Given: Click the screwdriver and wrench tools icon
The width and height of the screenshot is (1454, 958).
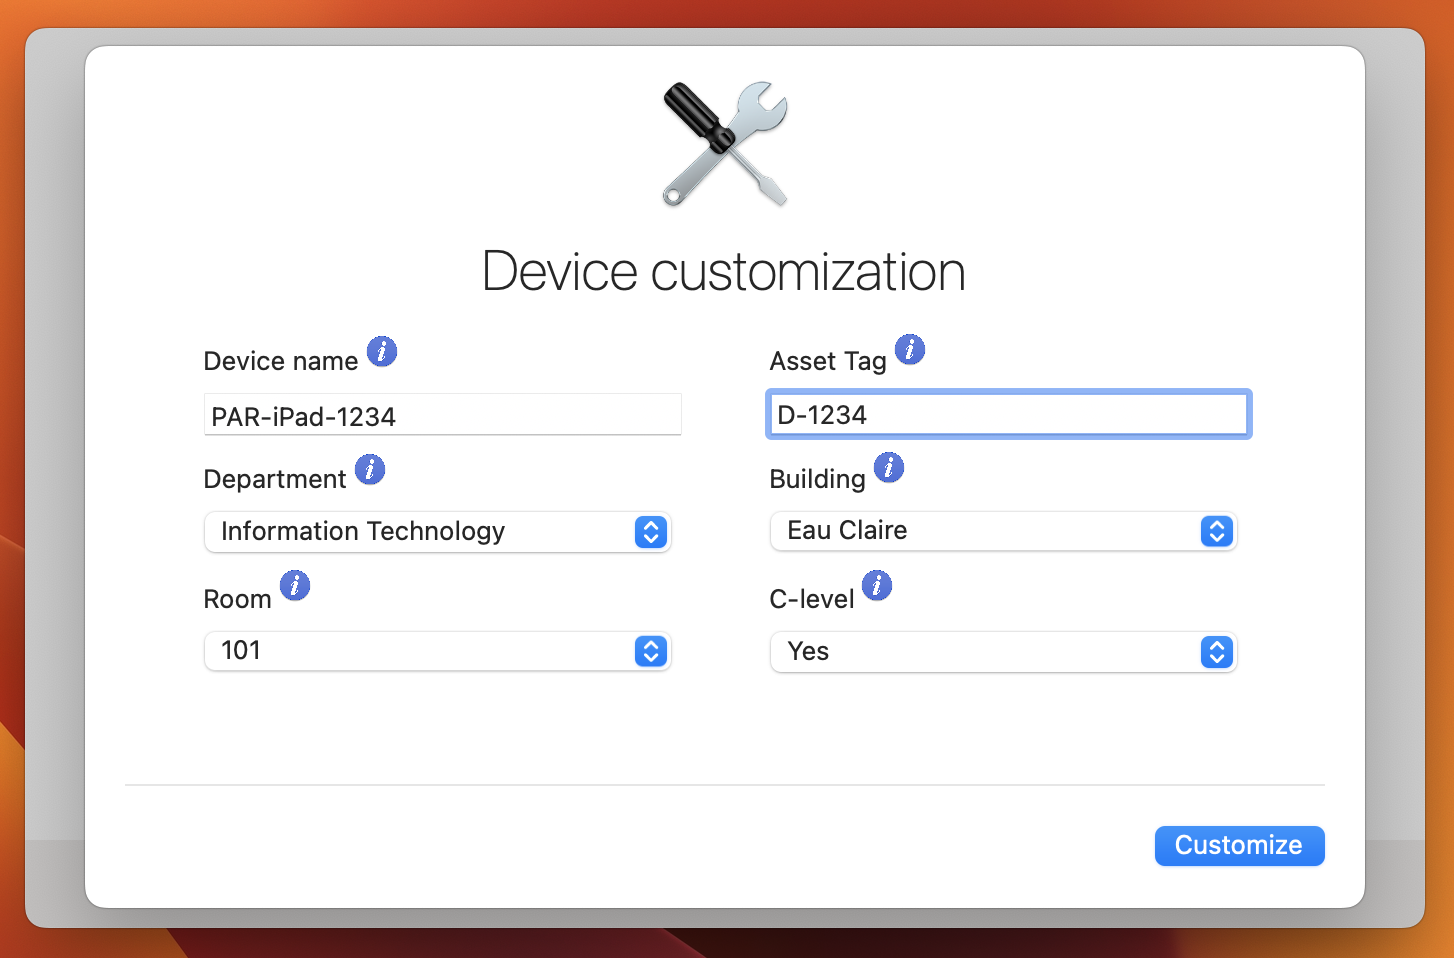Looking at the screenshot, I should tap(725, 144).
